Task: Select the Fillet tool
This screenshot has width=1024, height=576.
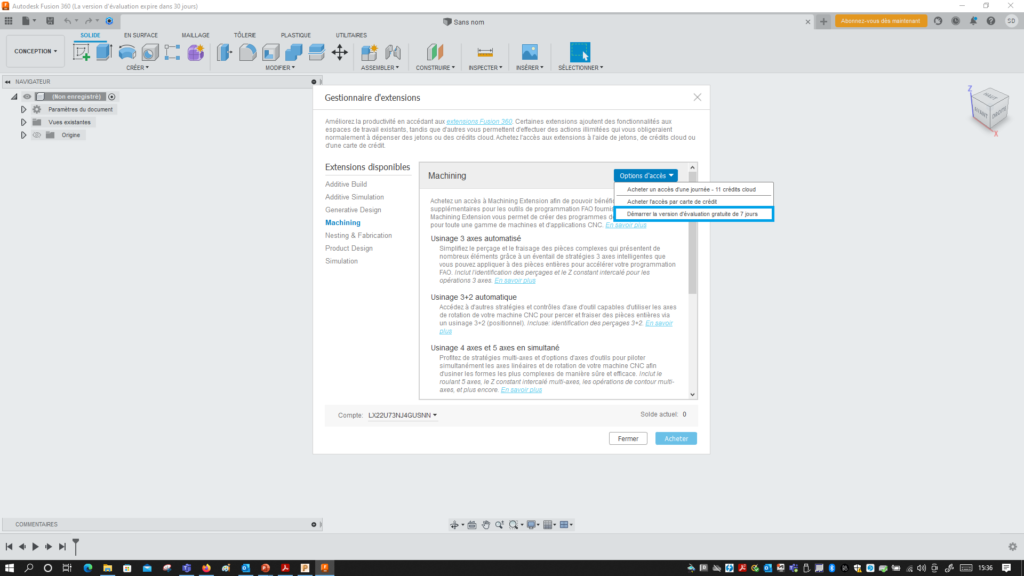Action: click(x=248, y=52)
